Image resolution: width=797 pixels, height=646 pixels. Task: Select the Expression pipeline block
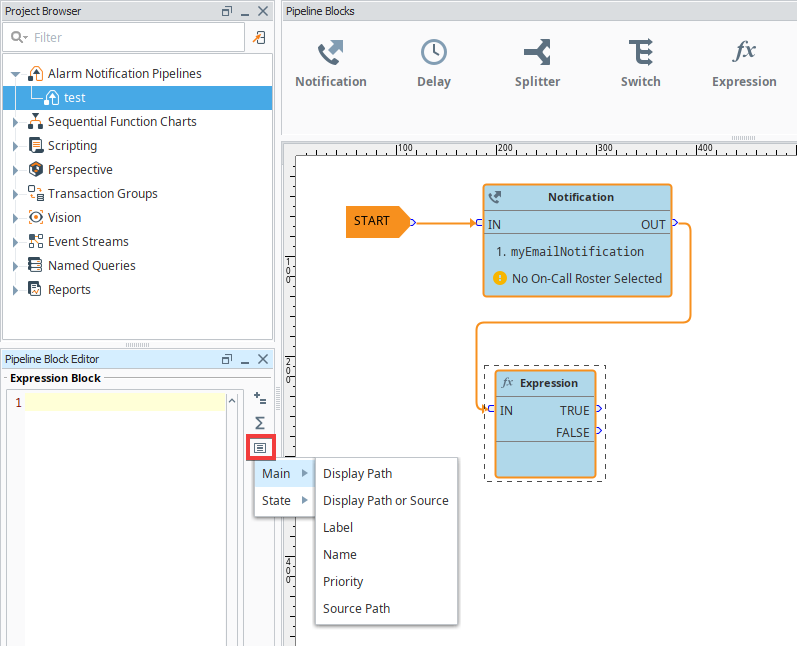click(x=744, y=64)
